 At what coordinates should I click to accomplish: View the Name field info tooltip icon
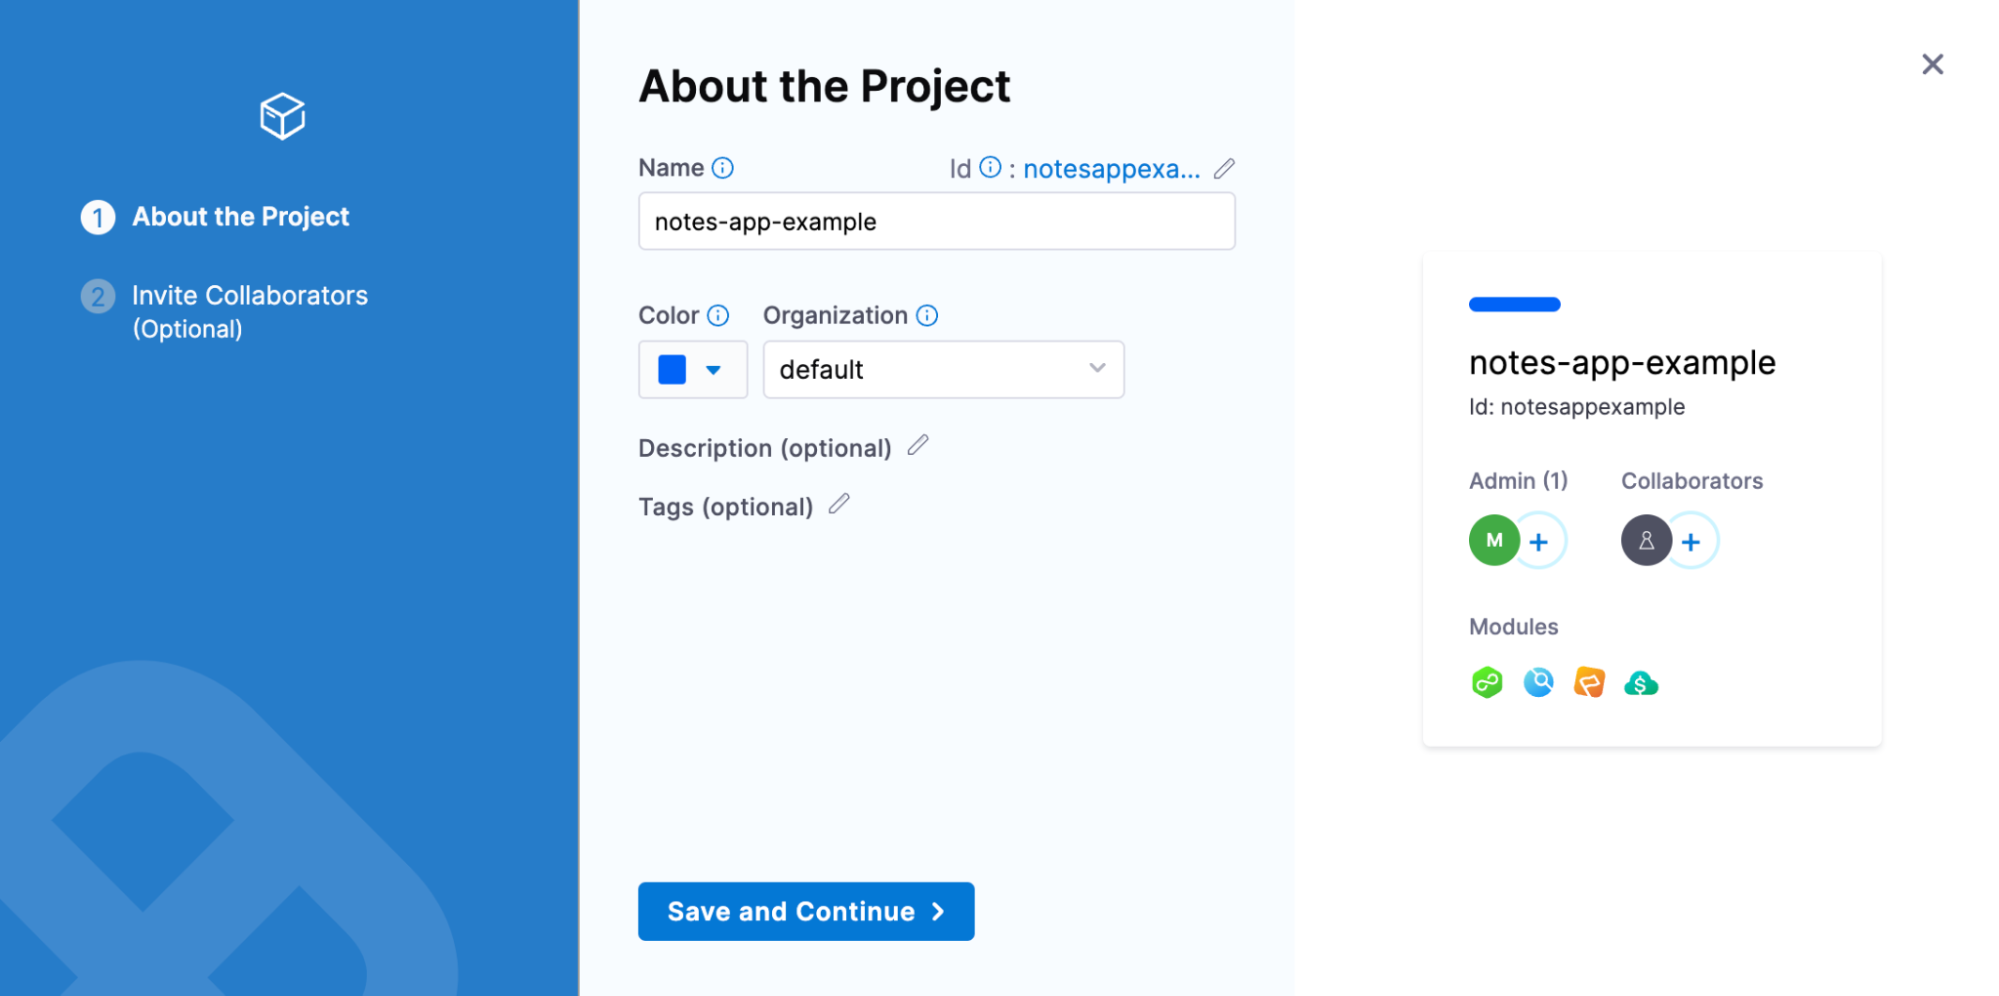tap(724, 167)
